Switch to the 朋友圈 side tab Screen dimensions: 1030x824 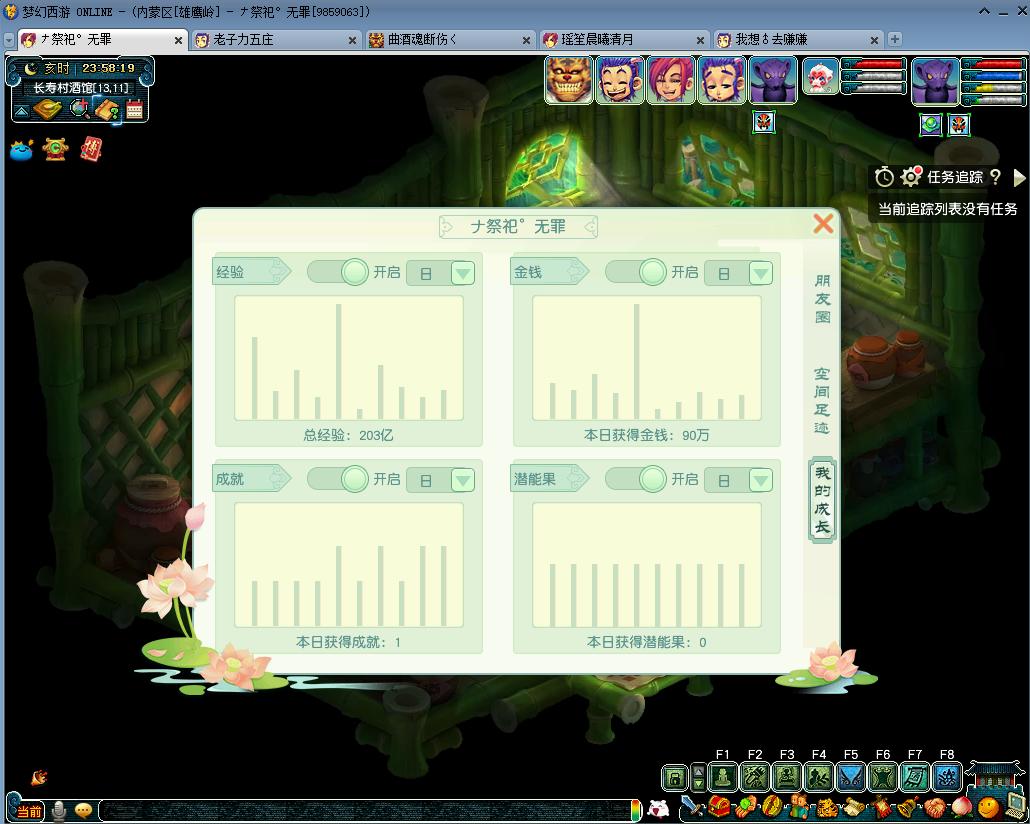coord(822,299)
